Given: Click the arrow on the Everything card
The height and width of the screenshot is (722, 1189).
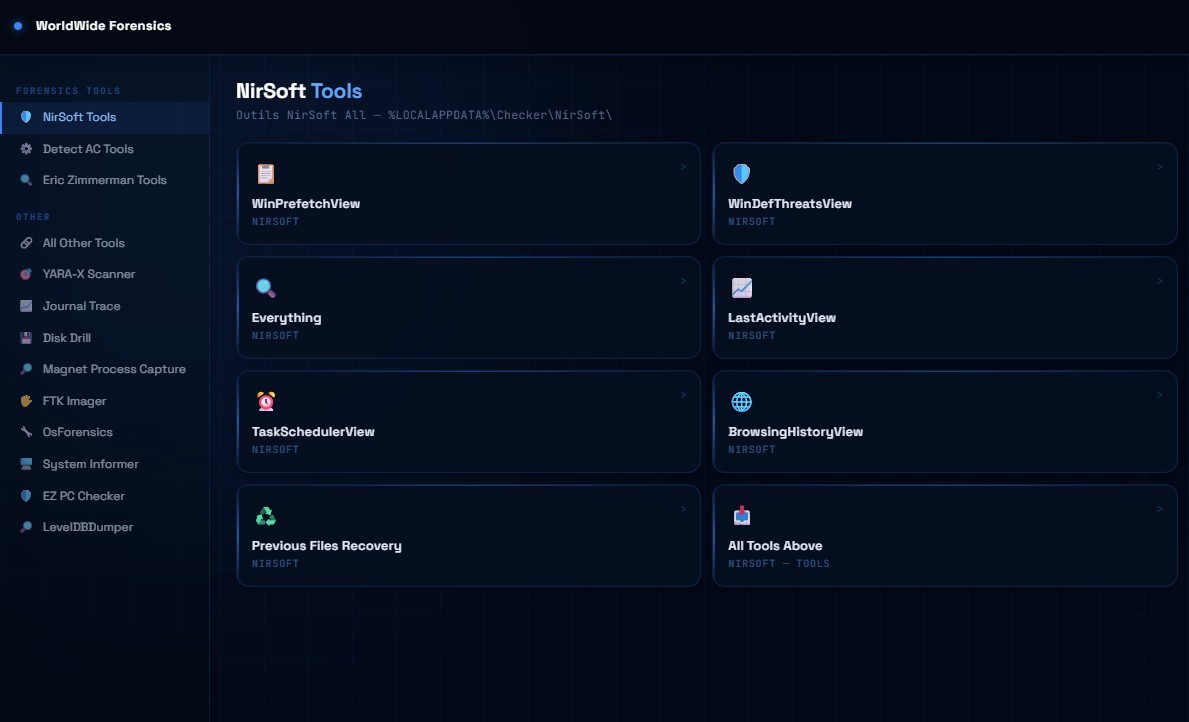Looking at the screenshot, I should (x=683, y=281).
